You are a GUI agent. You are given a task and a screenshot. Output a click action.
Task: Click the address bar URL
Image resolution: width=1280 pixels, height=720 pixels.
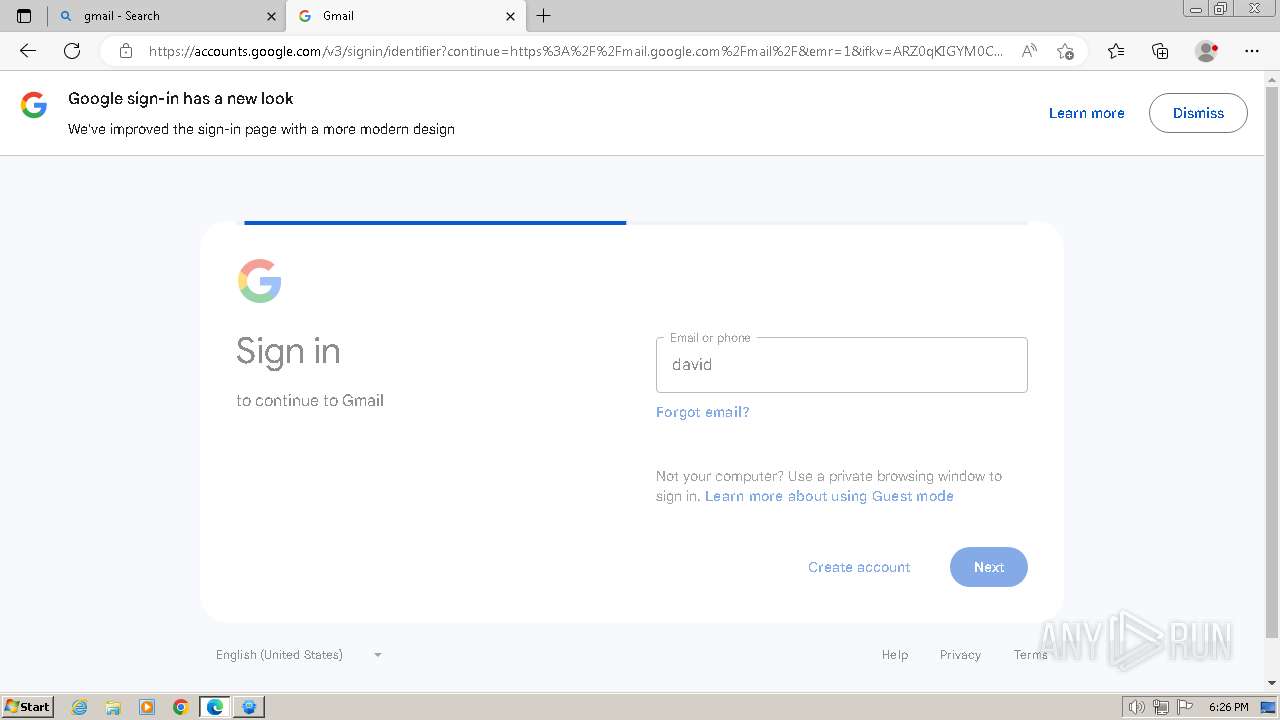tap(575, 51)
